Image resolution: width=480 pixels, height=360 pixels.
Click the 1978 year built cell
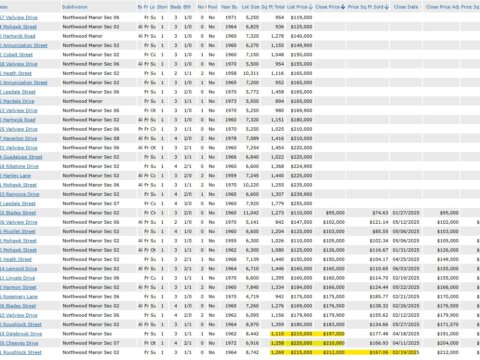(x=231, y=139)
